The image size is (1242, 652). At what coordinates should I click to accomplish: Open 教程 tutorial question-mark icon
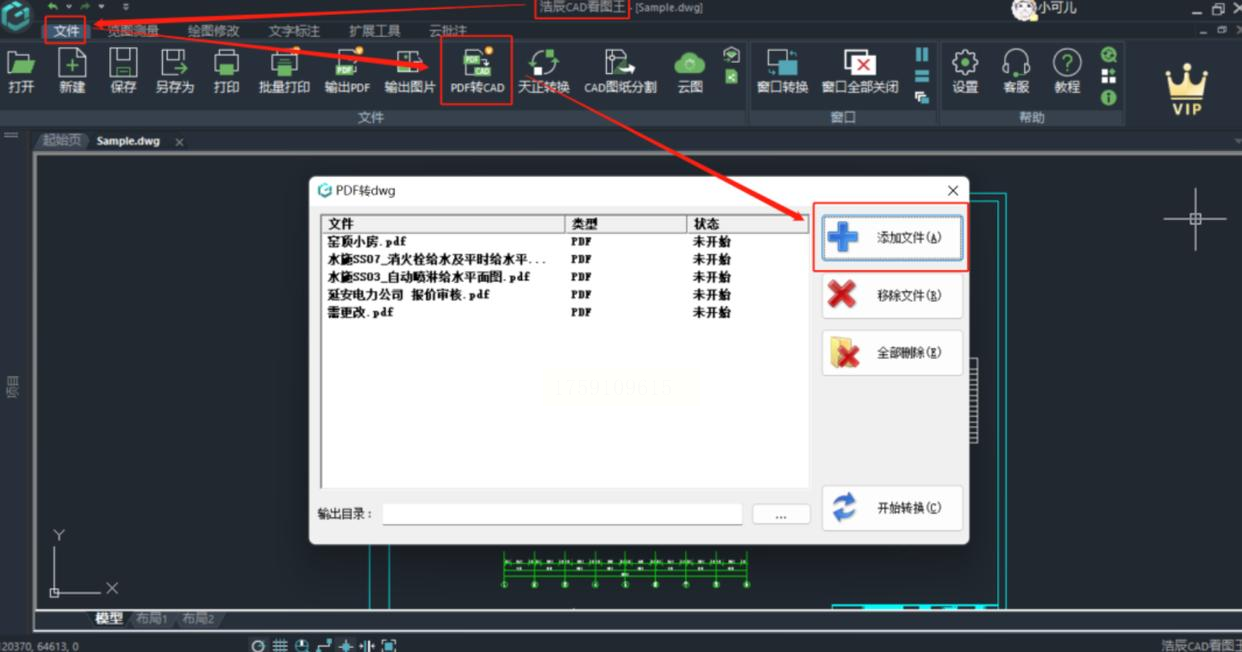pyautogui.click(x=1067, y=63)
